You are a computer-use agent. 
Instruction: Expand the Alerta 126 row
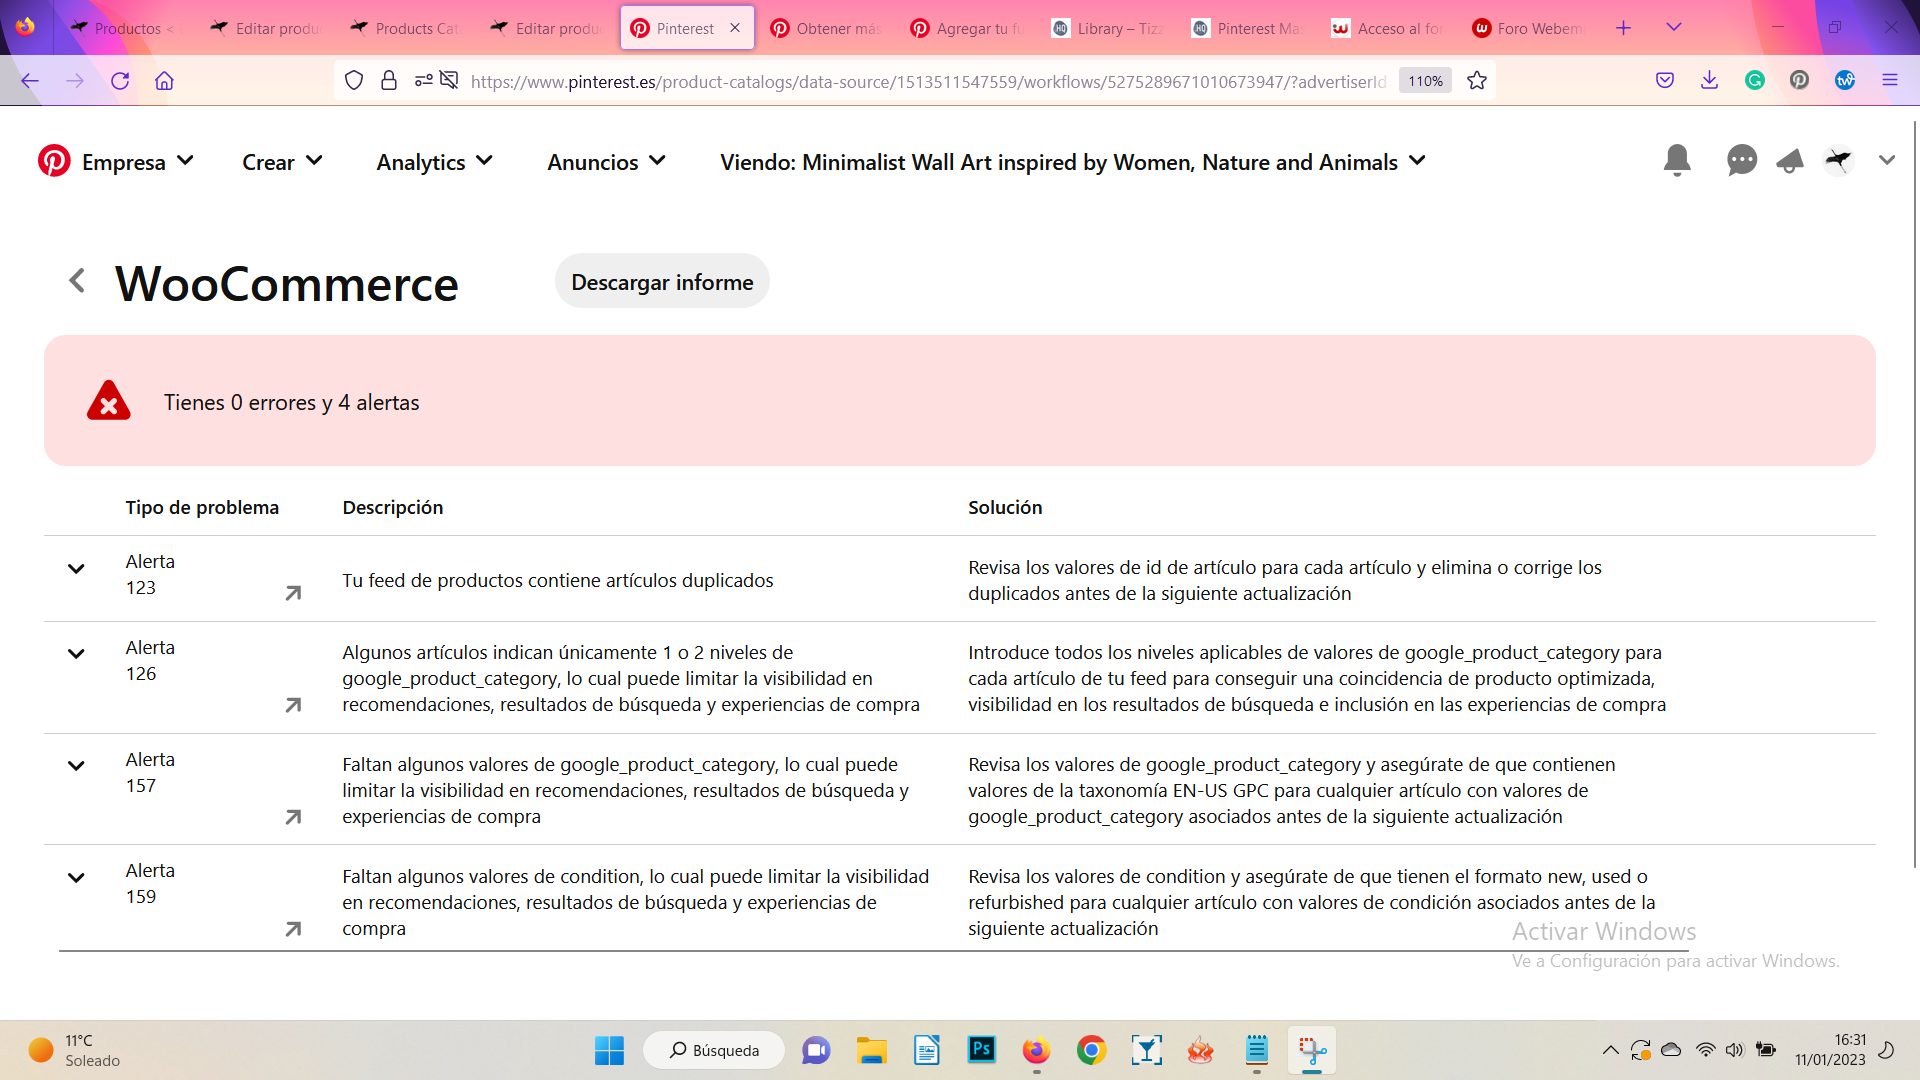(76, 654)
